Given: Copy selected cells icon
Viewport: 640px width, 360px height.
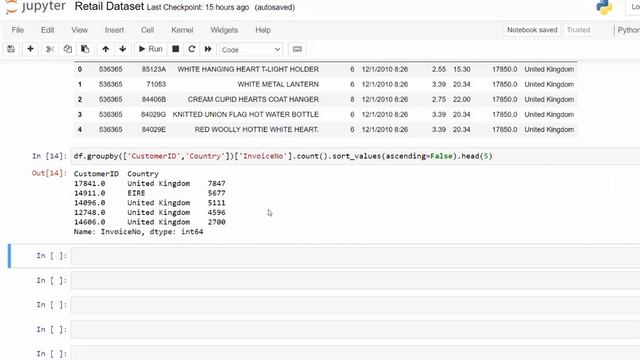Looking at the screenshot, I should coord(67,49).
